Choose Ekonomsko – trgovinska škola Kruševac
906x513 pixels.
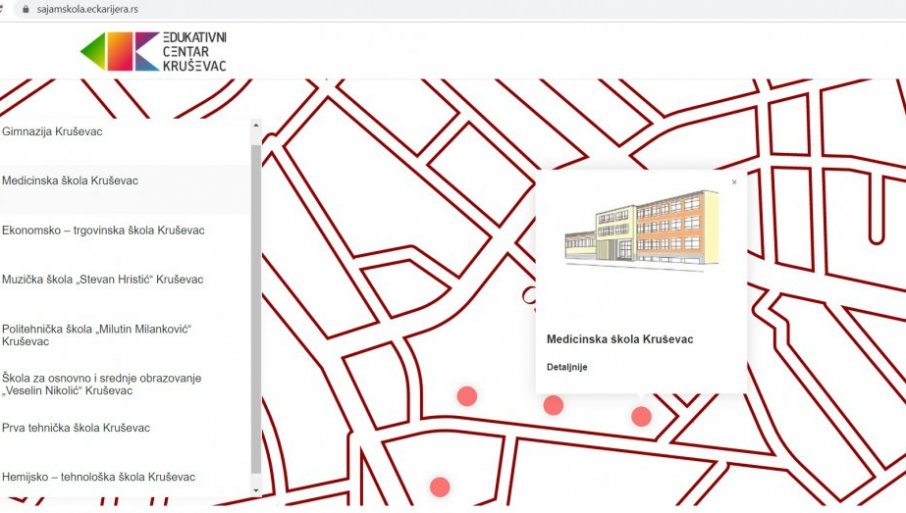pos(103,230)
